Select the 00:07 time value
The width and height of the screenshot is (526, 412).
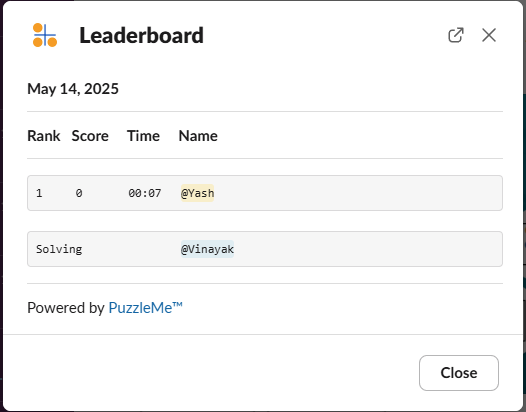145,193
